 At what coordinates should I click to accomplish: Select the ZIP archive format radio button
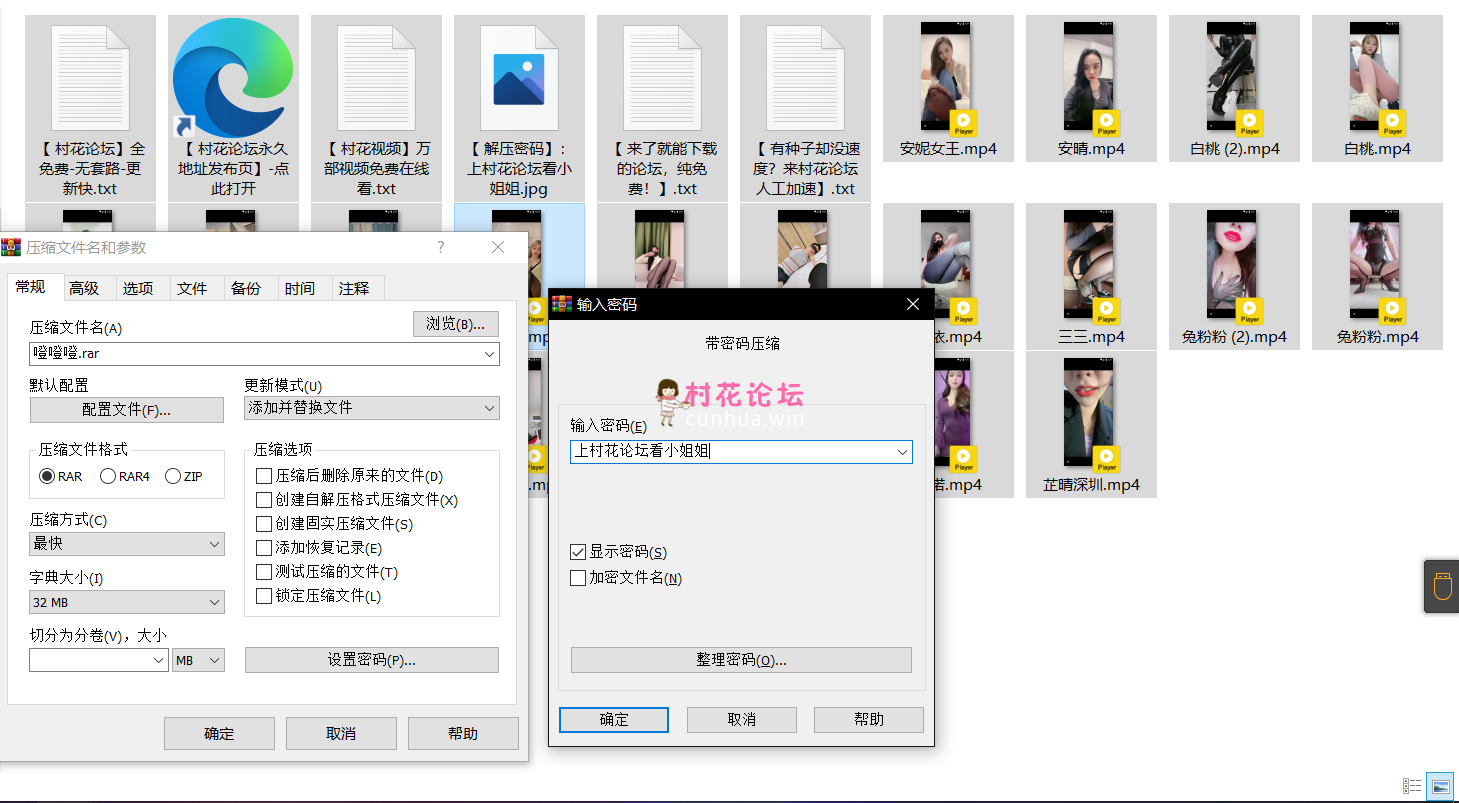173,477
